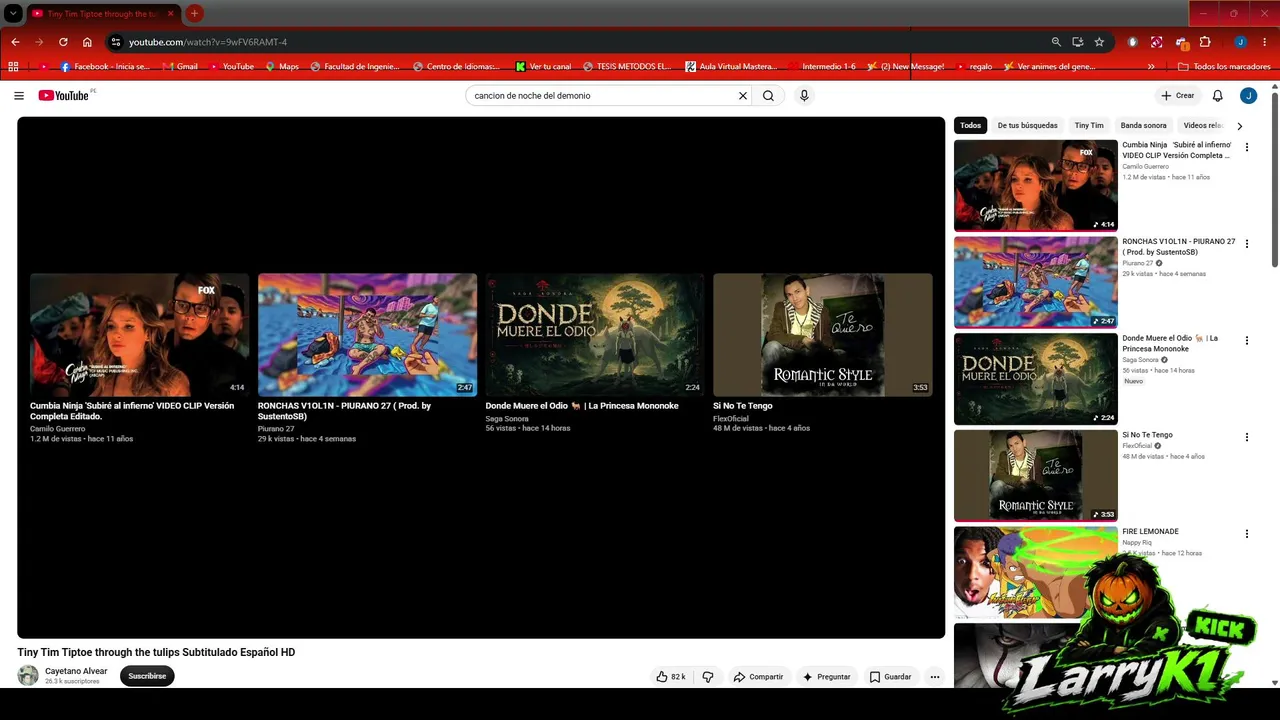Play Cumbia Ninja endscreen suggestion thumbnail

[139, 335]
